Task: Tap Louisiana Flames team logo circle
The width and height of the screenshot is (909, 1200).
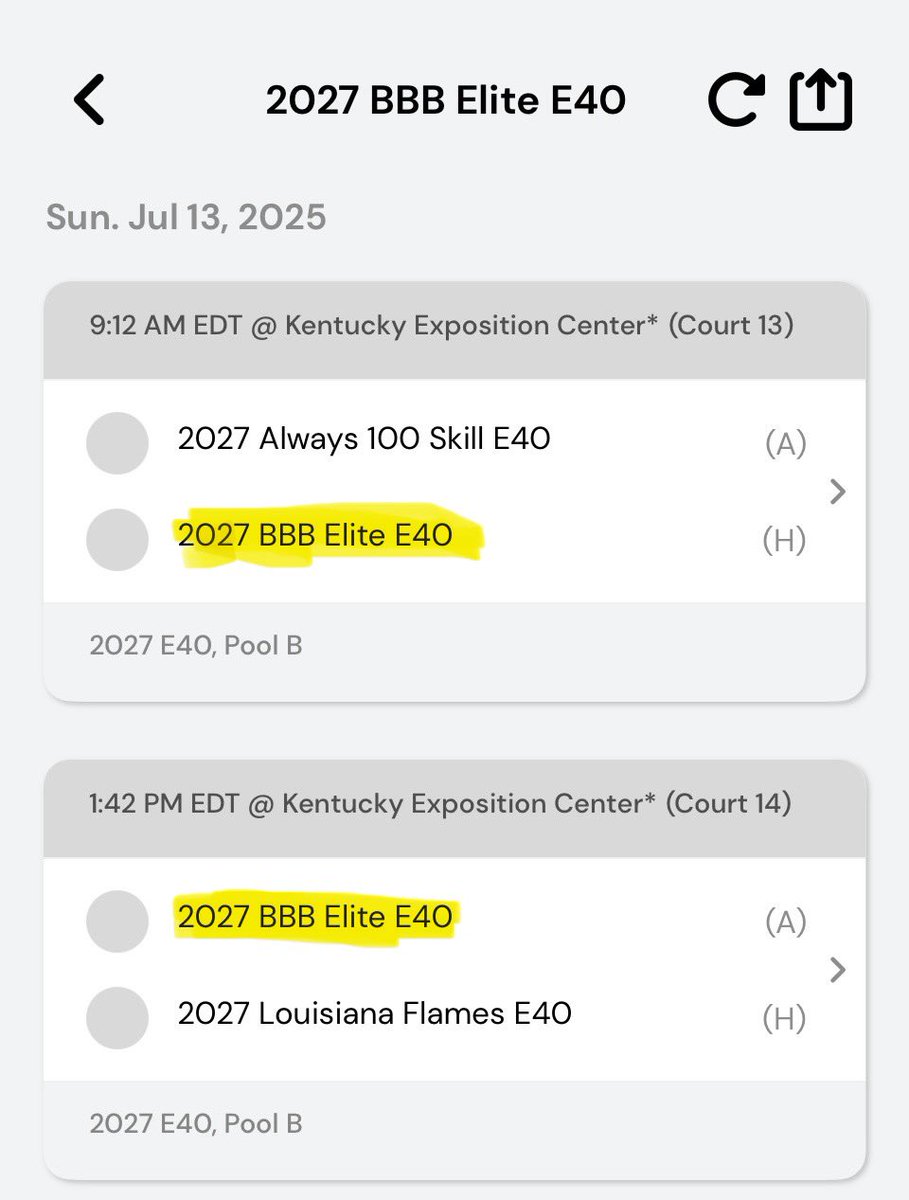Action: coord(117,1018)
